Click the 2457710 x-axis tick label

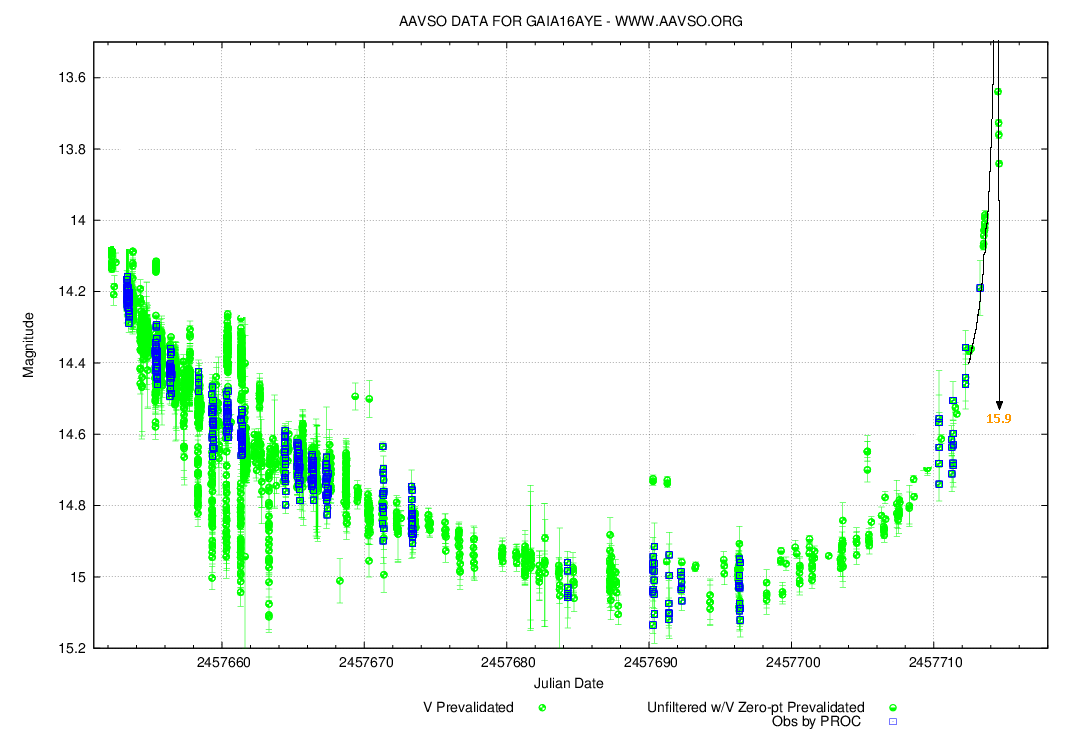(933, 662)
